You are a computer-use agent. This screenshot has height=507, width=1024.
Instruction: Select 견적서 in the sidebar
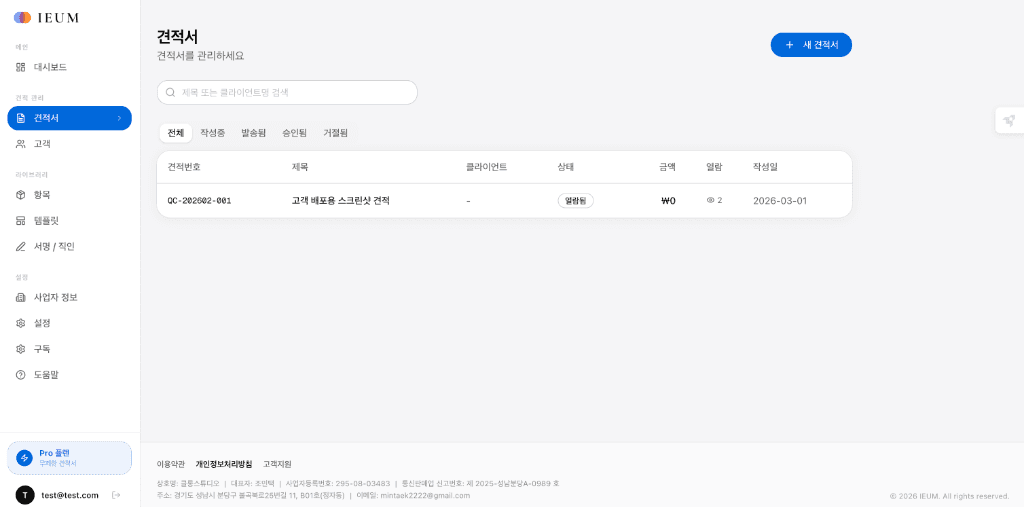pyautogui.click(x=69, y=118)
